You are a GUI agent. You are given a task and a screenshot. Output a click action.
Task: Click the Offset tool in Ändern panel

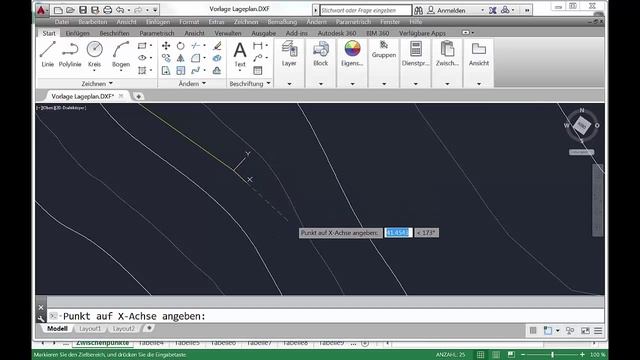[217, 70]
